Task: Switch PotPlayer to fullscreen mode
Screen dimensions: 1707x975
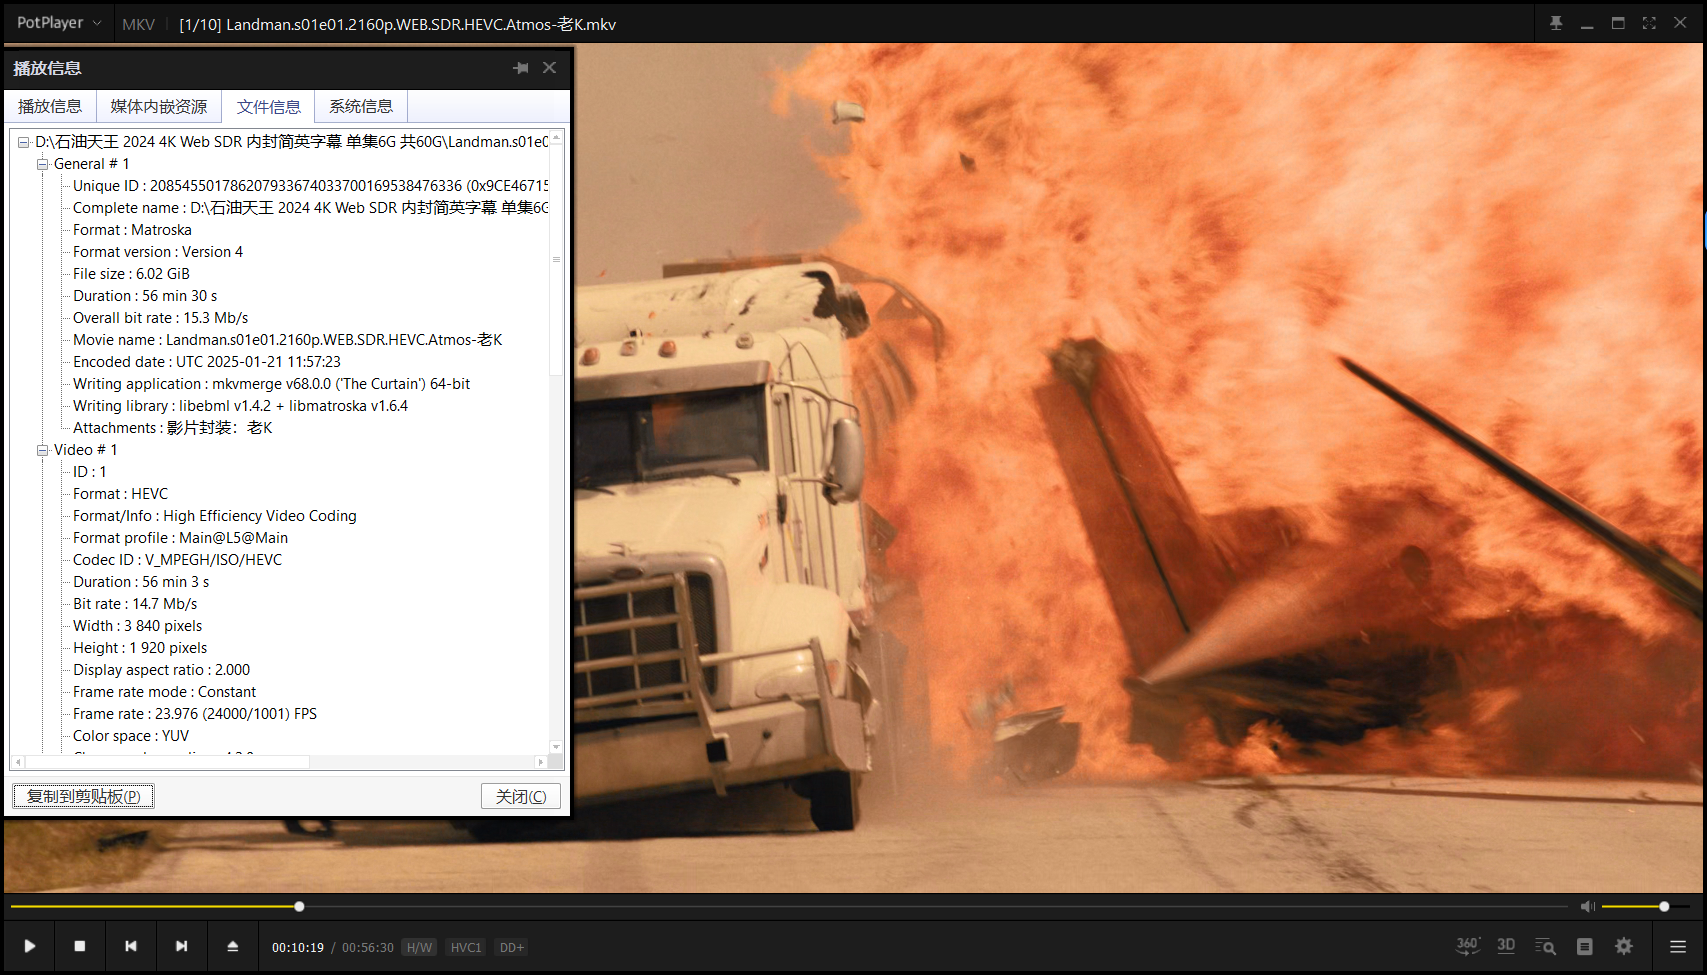Action: coord(1649,23)
